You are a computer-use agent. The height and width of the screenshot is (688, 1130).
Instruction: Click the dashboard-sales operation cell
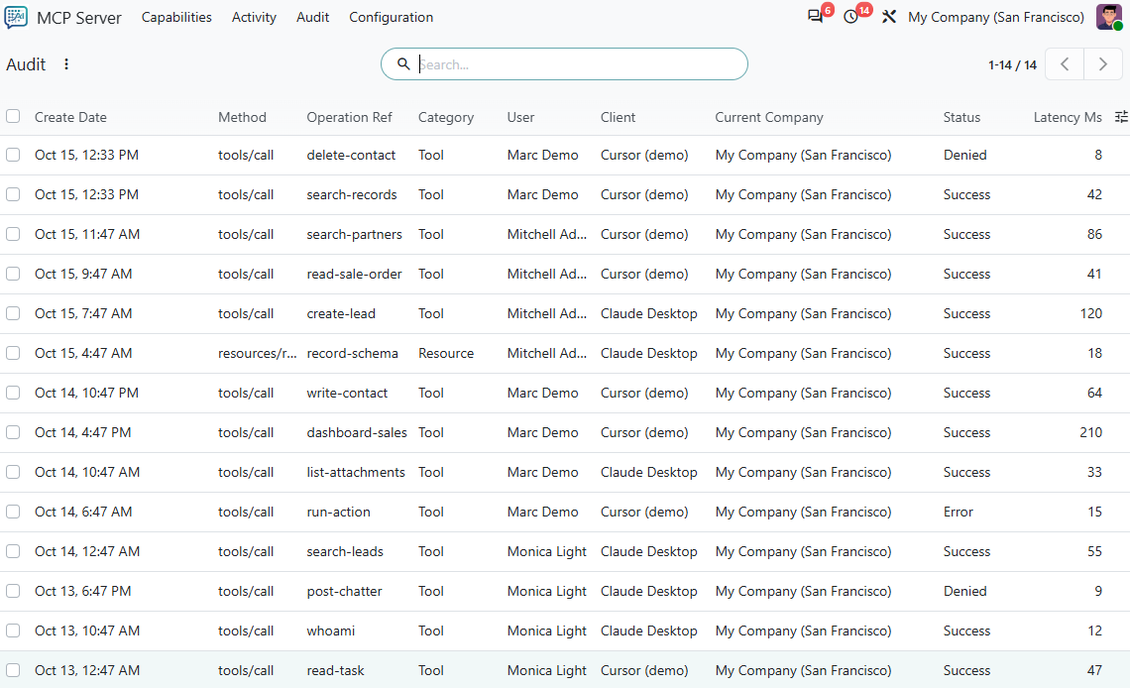tap(357, 432)
